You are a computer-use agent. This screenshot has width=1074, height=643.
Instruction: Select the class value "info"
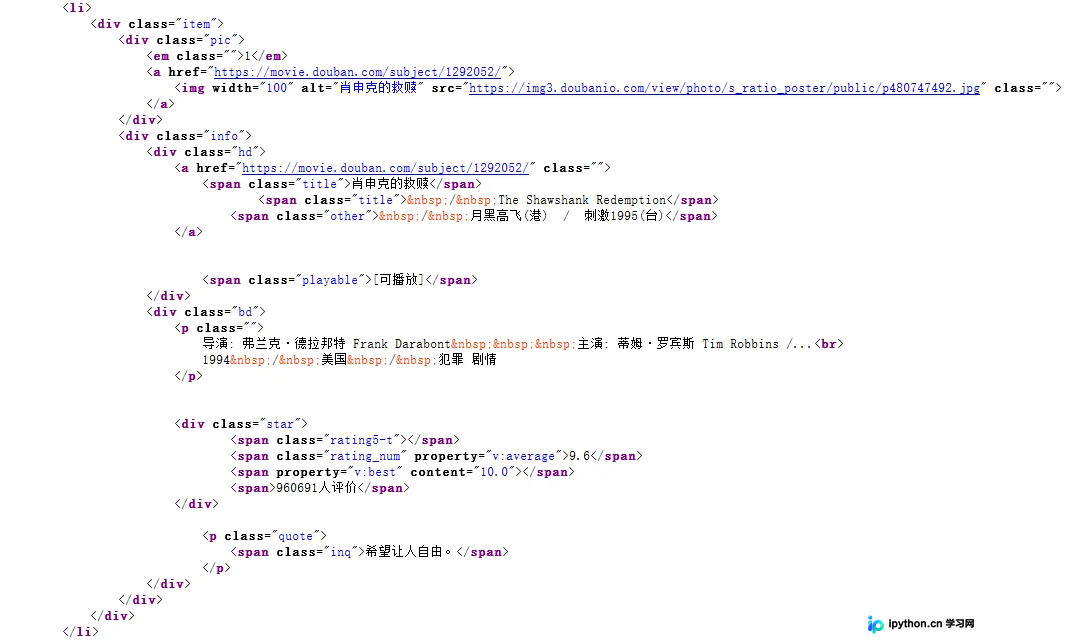(224, 136)
